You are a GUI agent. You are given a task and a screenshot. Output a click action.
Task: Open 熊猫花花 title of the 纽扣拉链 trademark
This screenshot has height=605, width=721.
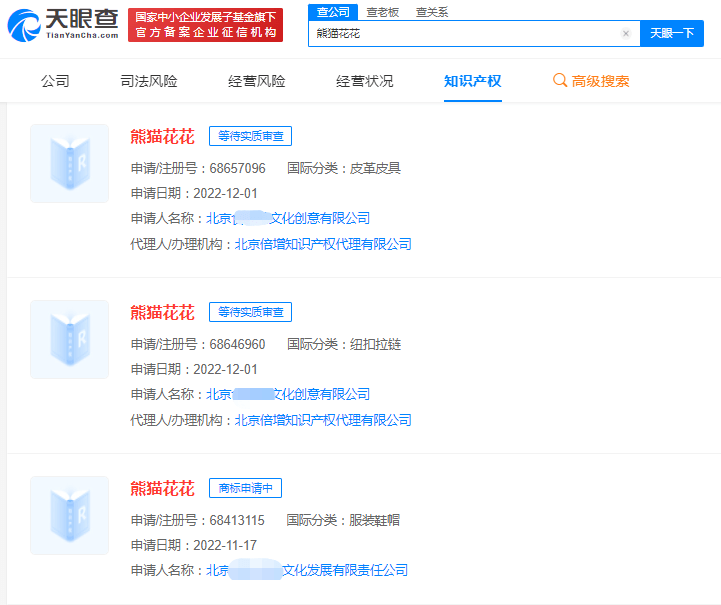pyautogui.click(x=162, y=313)
